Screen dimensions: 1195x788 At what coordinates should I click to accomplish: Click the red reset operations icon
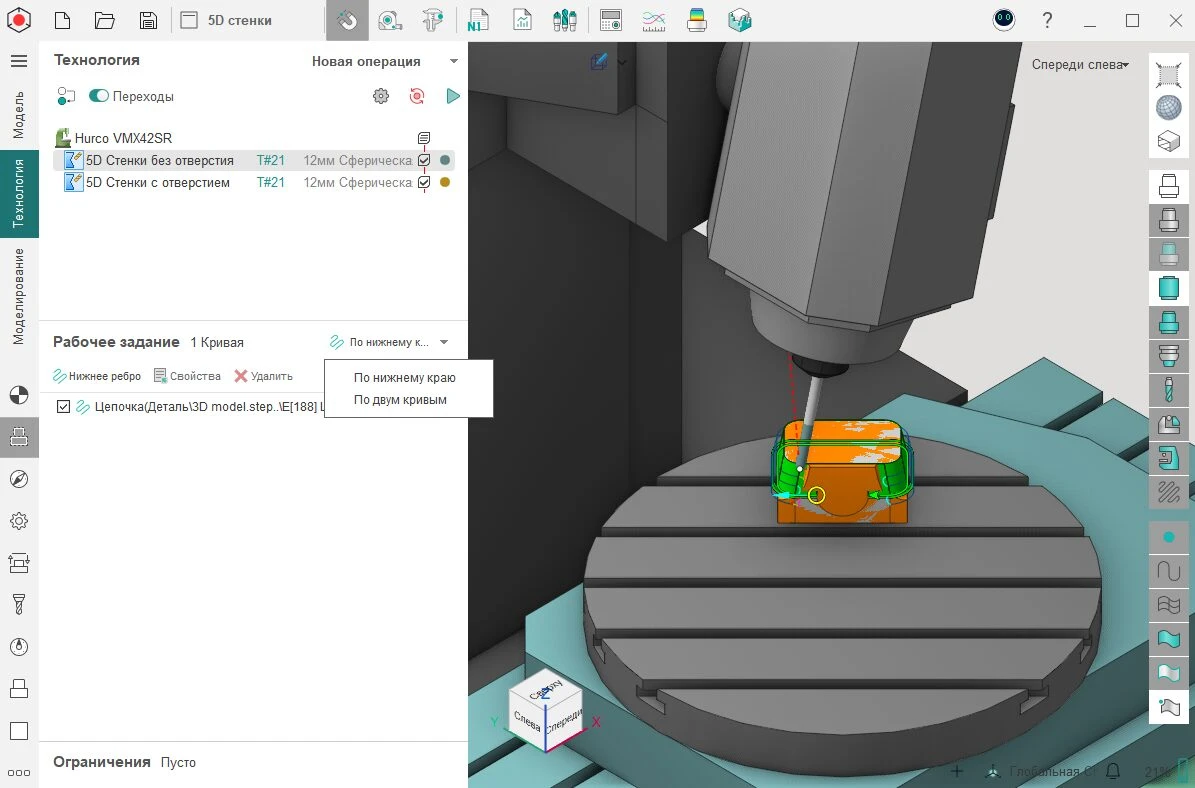pos(417,96)
